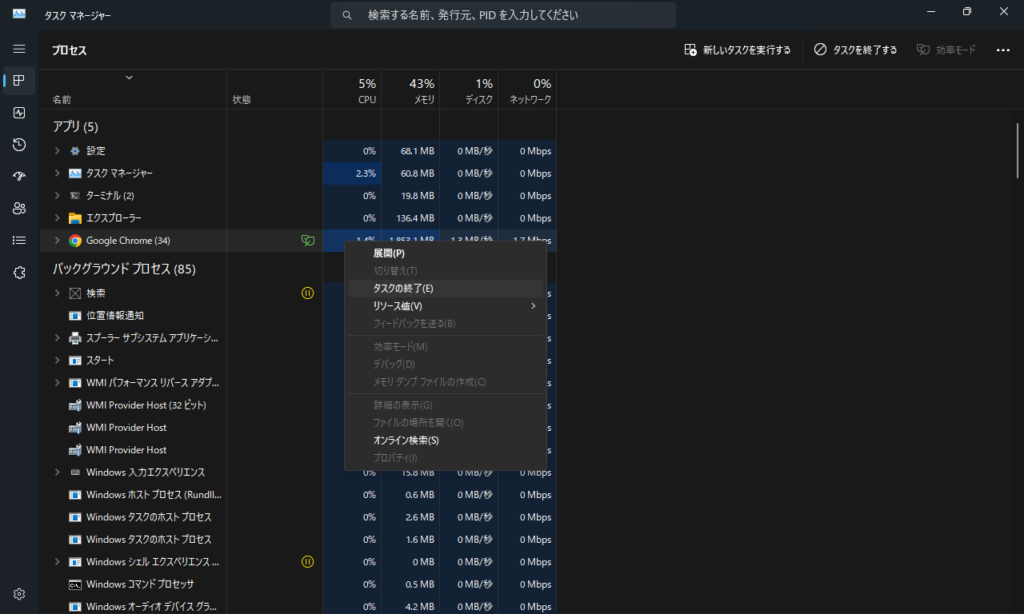The image size is (1024, 614).
Task: Choose タスクの終了(E) in context menu
Action: [446, 288]
